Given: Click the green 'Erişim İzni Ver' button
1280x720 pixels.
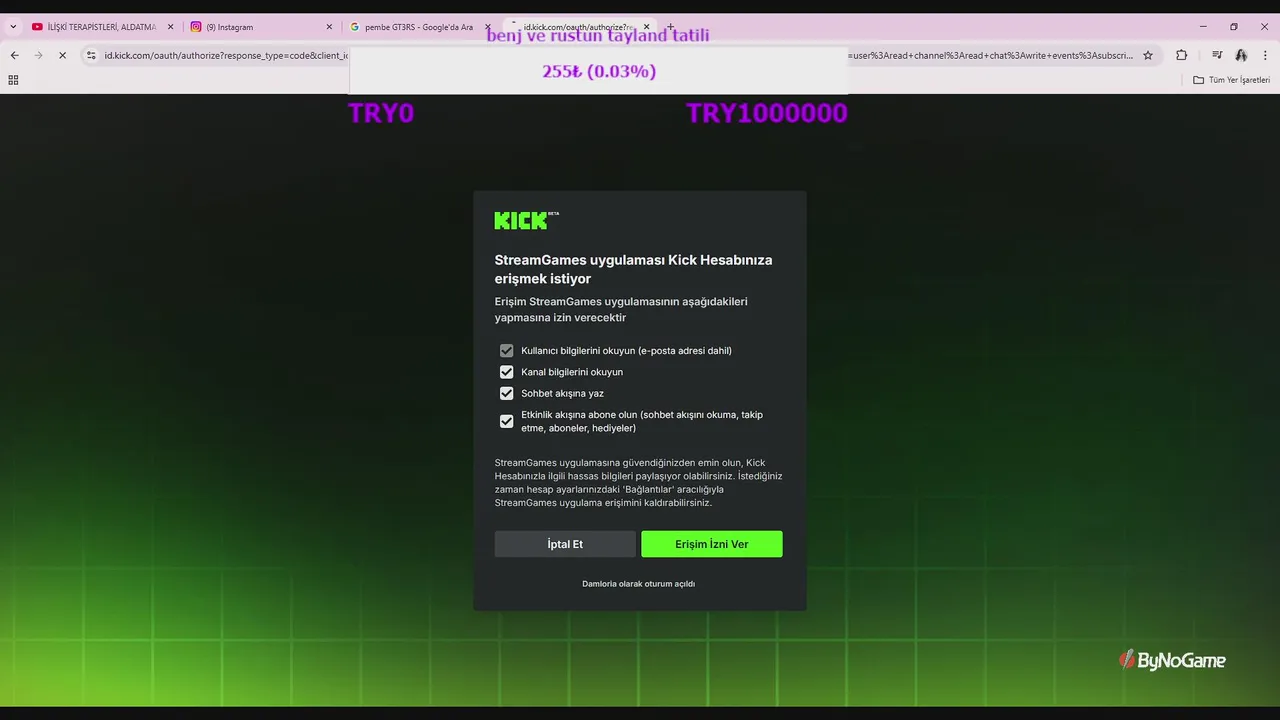Looking at the screenshot, I should click(712, 544).
